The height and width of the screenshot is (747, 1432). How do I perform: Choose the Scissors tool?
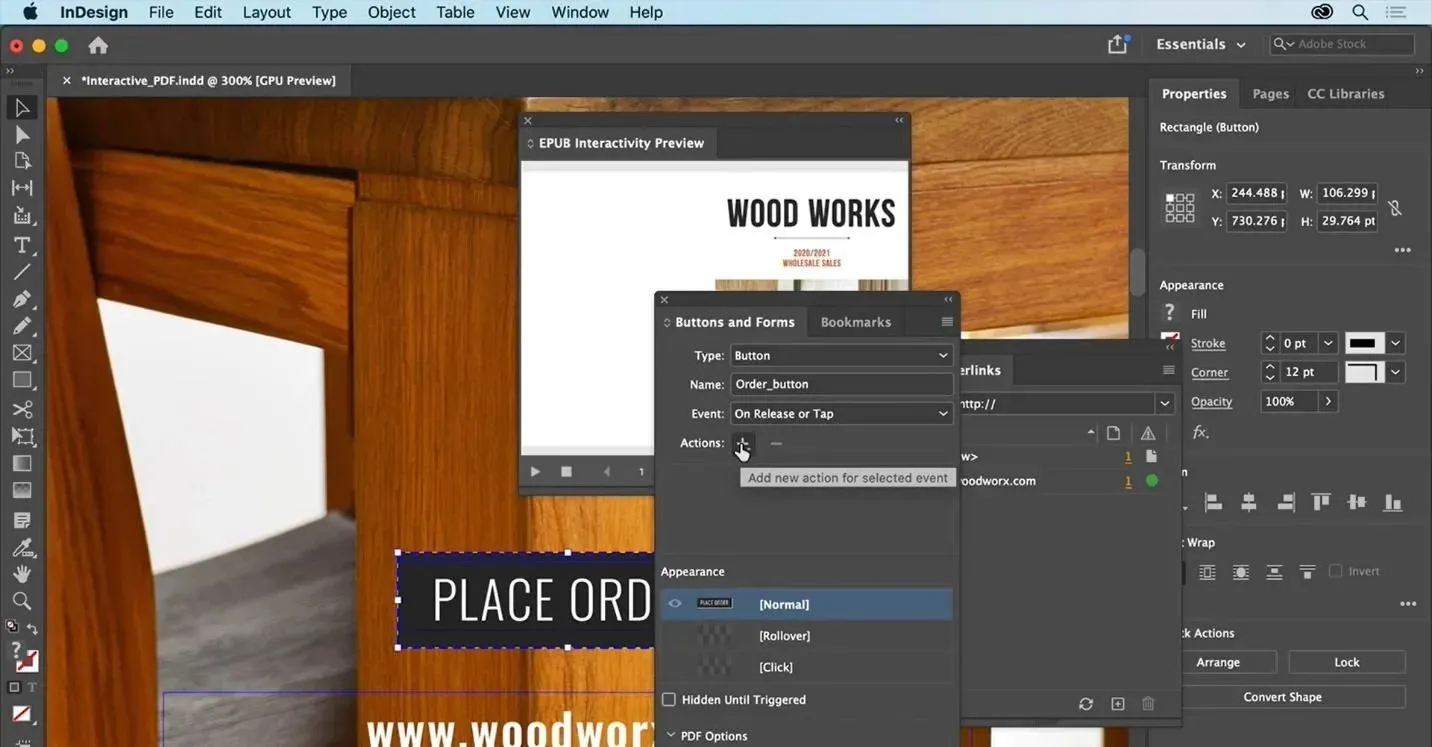[x=21, y=407]
